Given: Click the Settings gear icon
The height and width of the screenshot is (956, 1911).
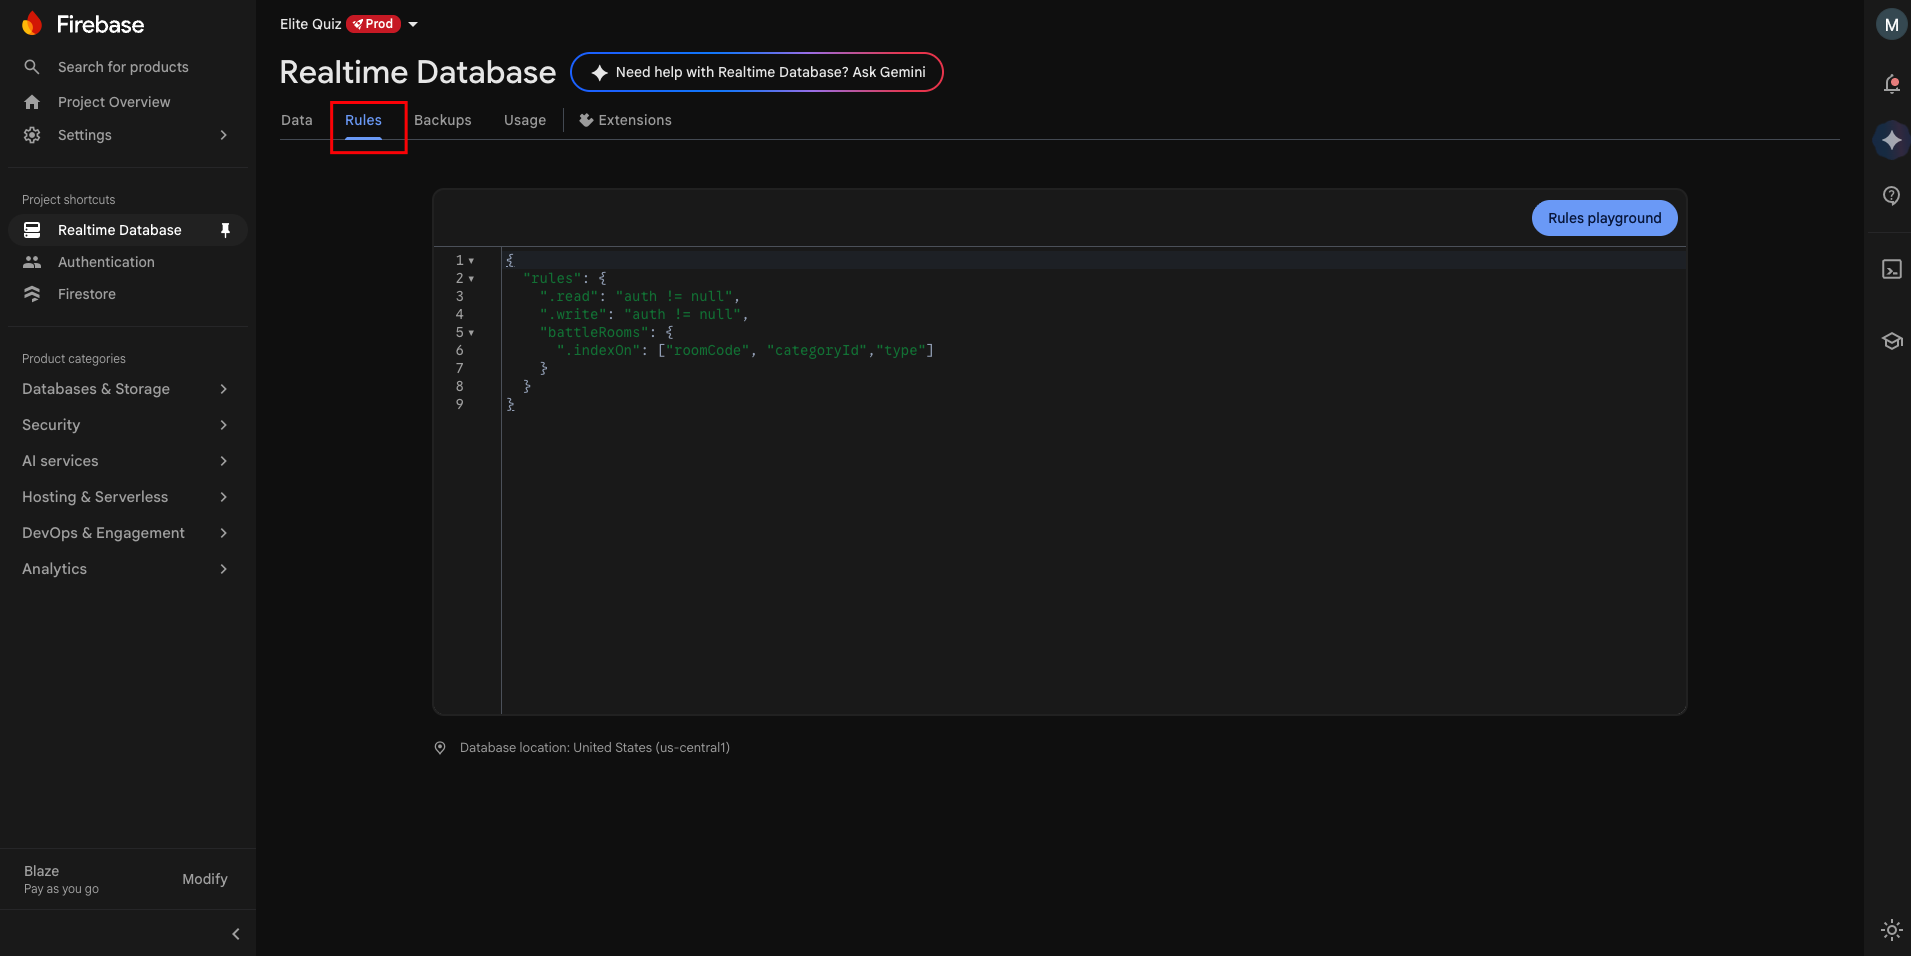Looking at the screenshot, I should click(32, 135).
